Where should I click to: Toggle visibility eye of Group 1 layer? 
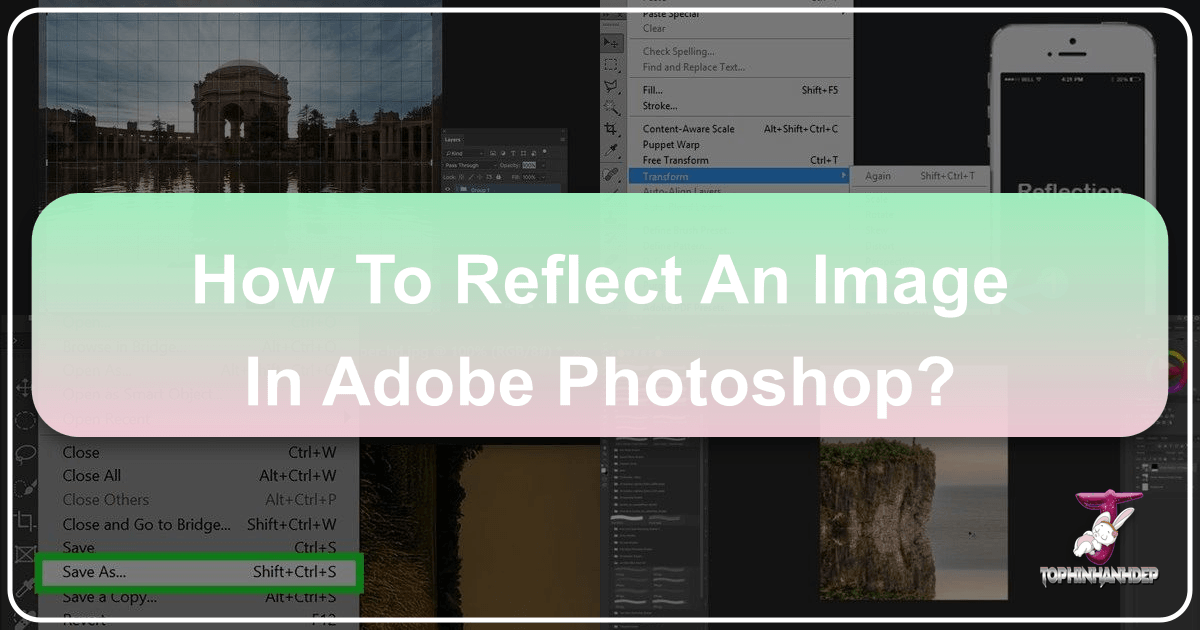[449, 188]
